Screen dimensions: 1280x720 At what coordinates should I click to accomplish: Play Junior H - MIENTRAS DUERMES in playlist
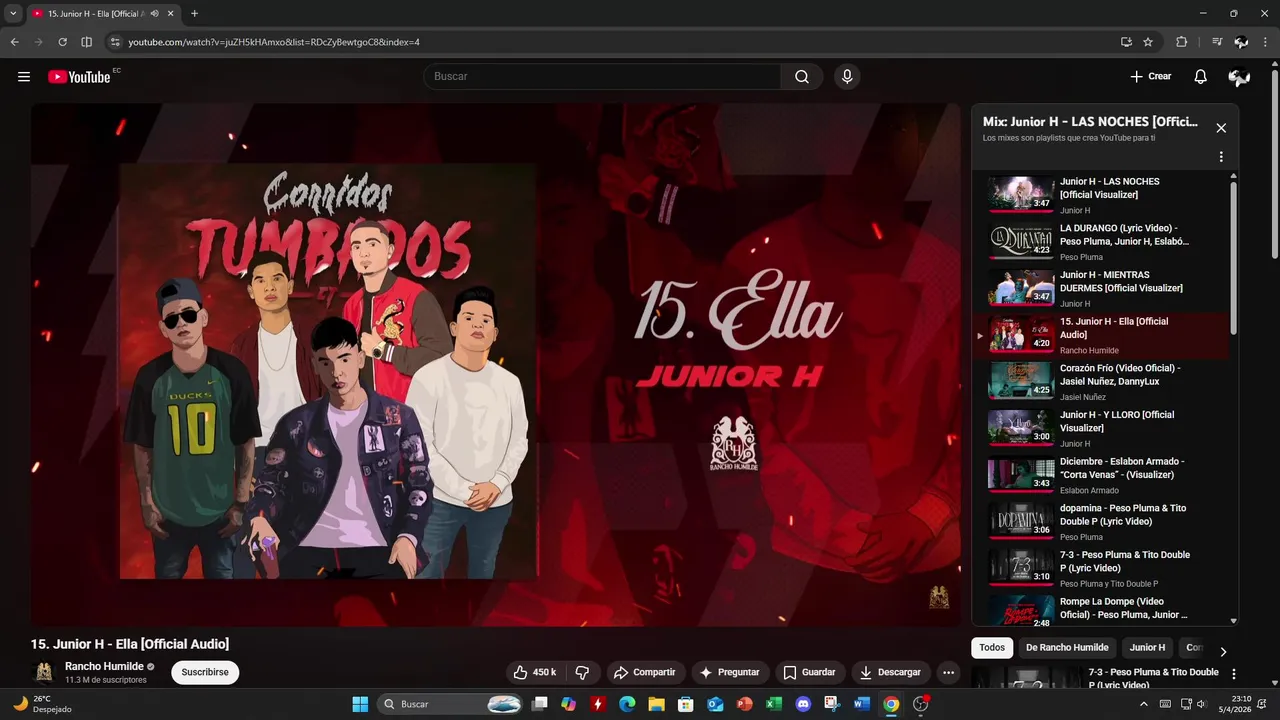click(x=1101, y=289)
